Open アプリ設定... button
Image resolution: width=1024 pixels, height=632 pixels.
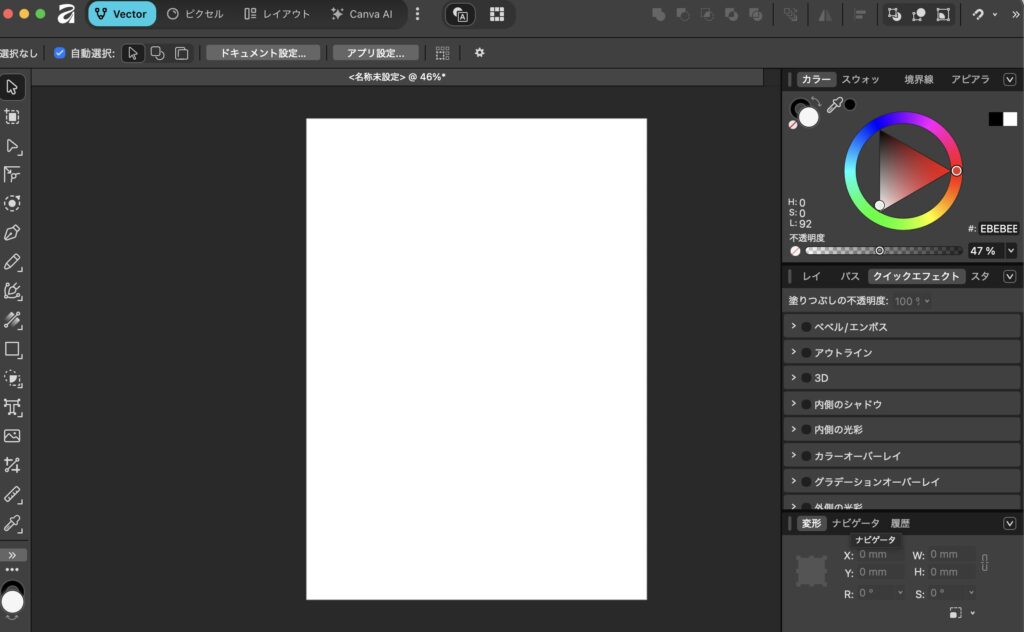(376, 53)
